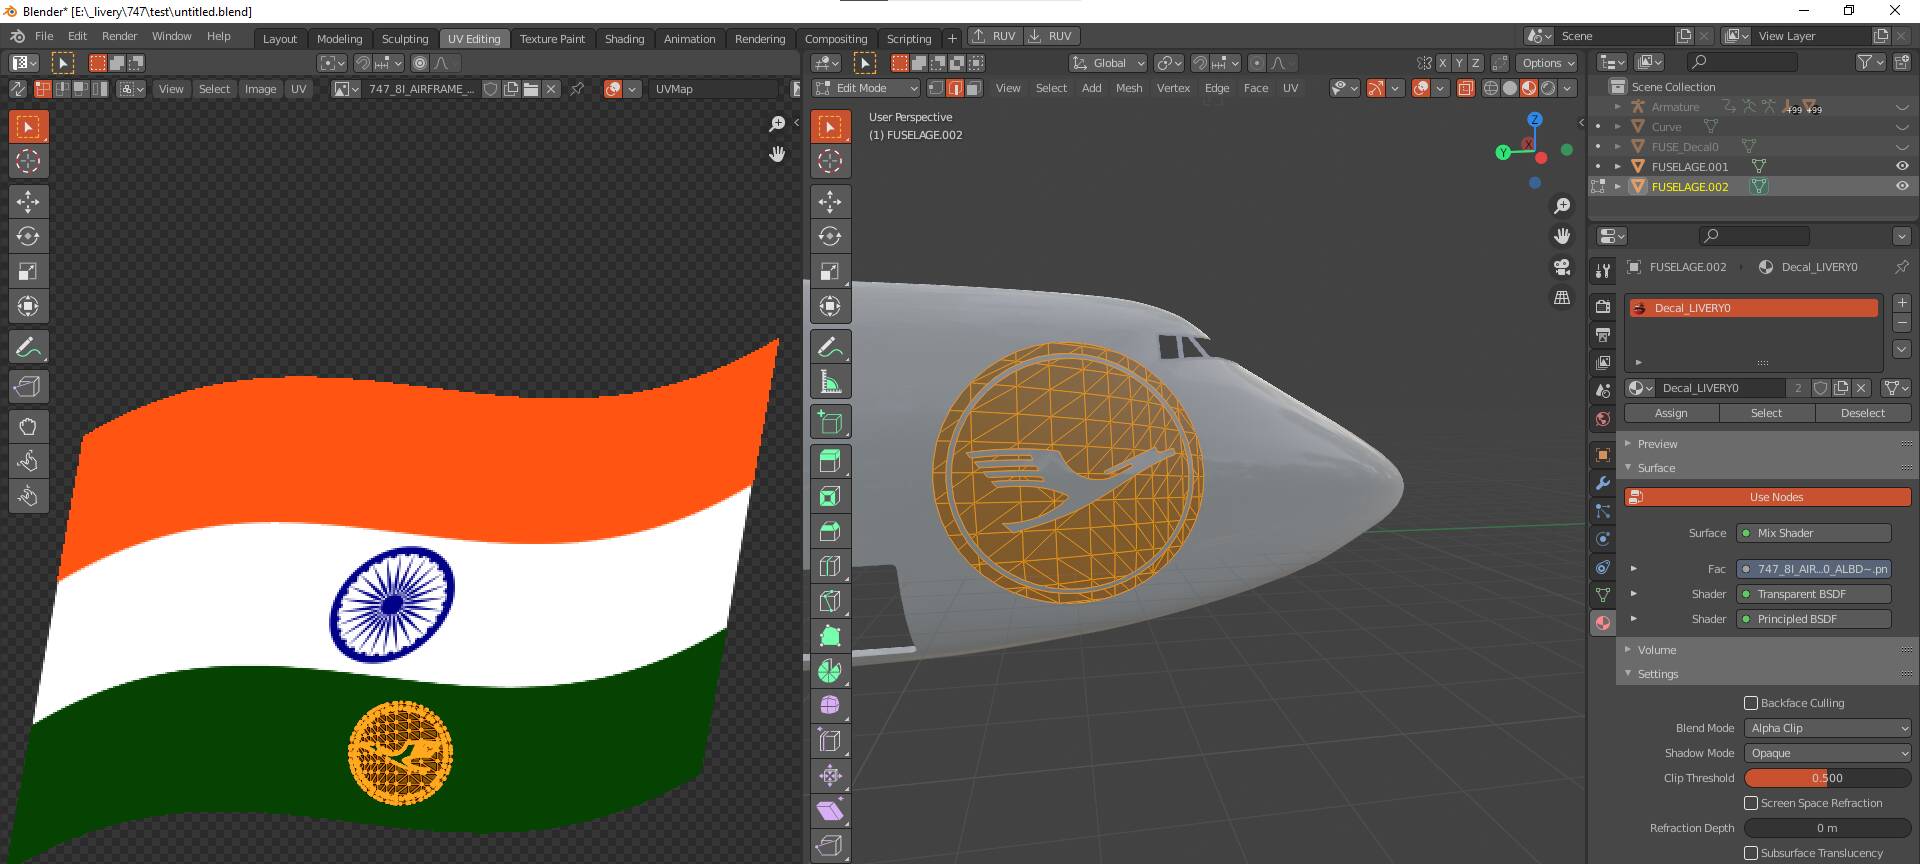Collapse the Settings panel

pyautogui.click(x=1658, y=674)
